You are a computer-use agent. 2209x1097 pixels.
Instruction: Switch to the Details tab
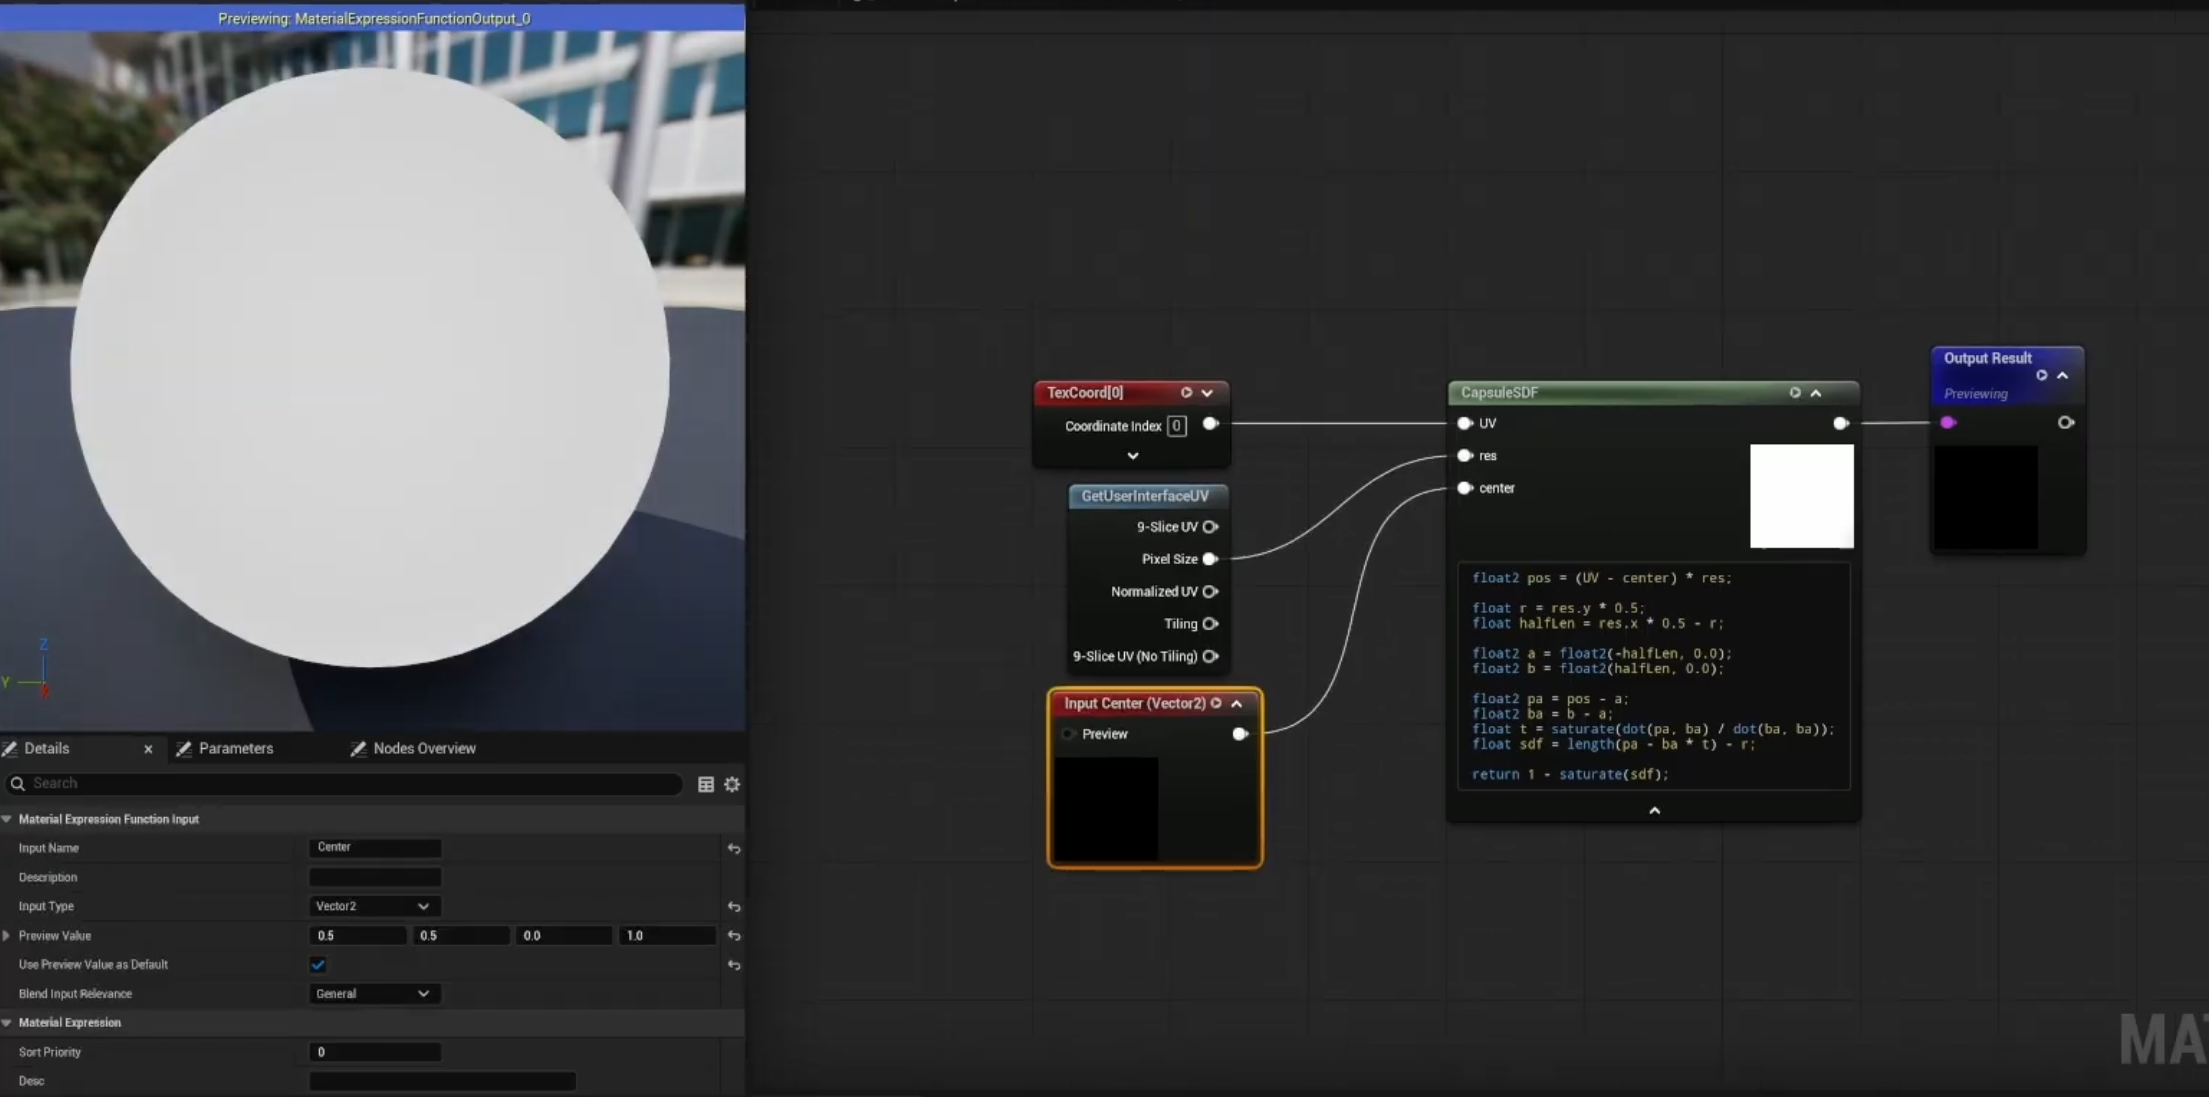[46, 749]
